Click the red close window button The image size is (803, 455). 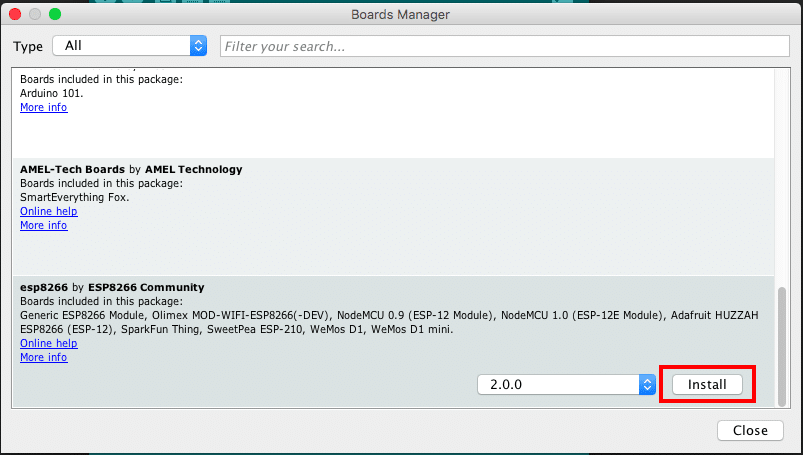click(x=14, y=15)
